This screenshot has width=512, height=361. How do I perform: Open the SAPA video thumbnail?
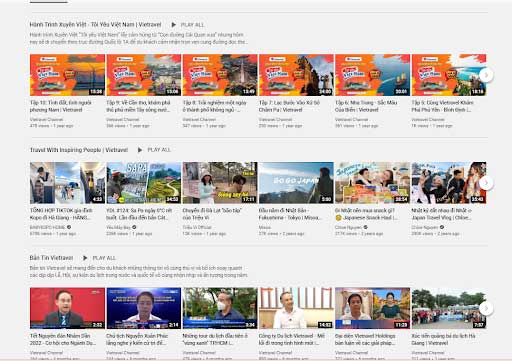point(144,183)
